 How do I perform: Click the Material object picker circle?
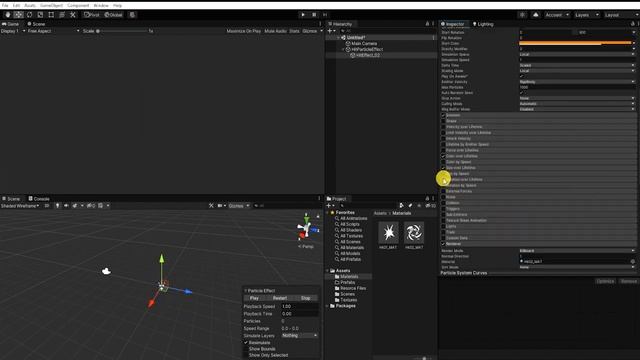[633, 262]
